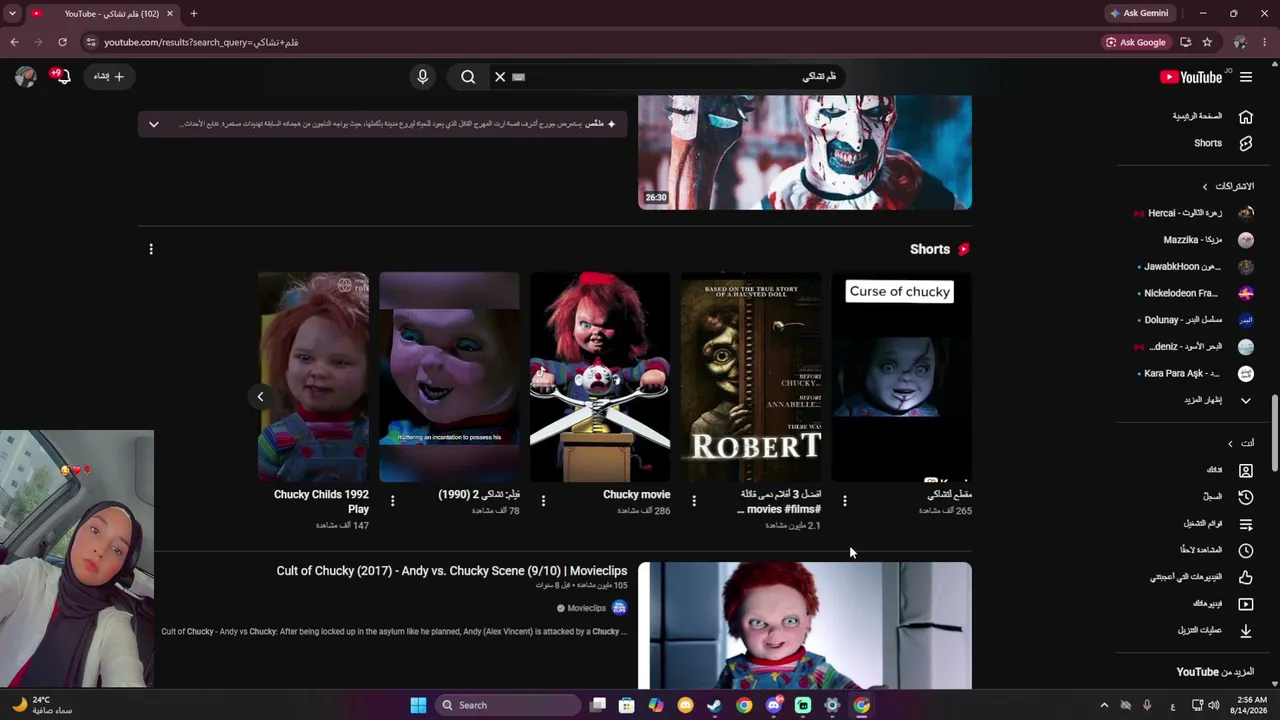Image resolution: width=1280 pixels, height=720 pixels.
Task: Open the ROBERT short thumbnail
Action: (x=751, y=377)
